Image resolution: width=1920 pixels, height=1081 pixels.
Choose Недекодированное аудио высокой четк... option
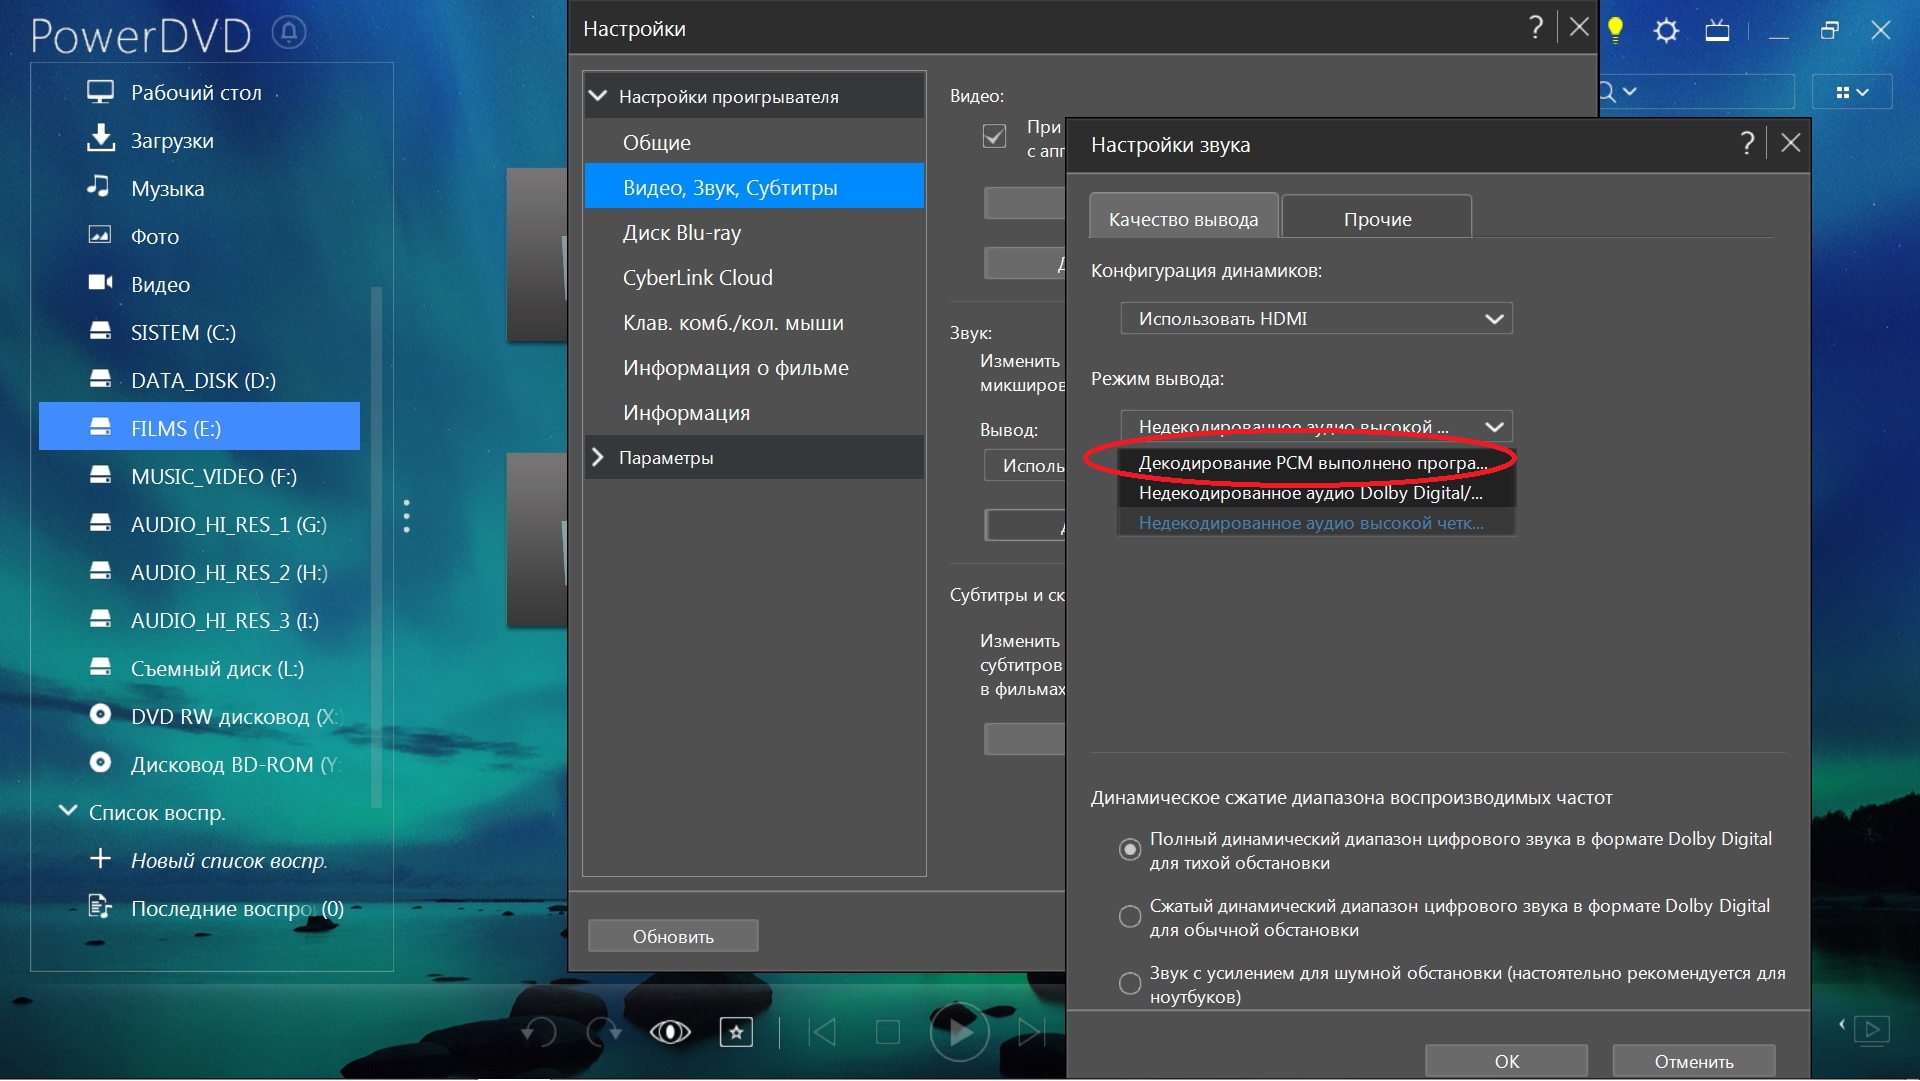[1316, 523]
